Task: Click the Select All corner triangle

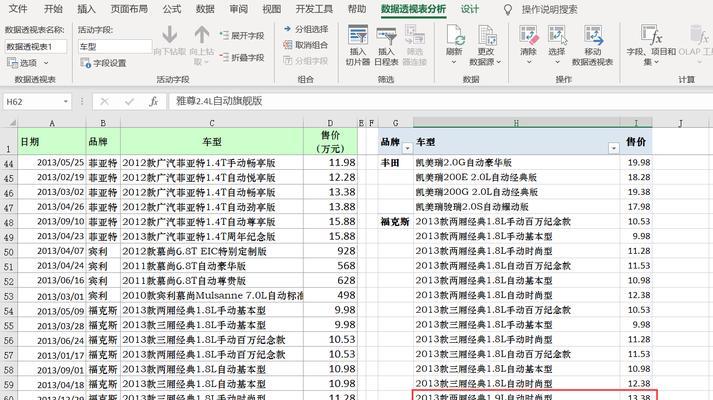Action: point(12,123)
